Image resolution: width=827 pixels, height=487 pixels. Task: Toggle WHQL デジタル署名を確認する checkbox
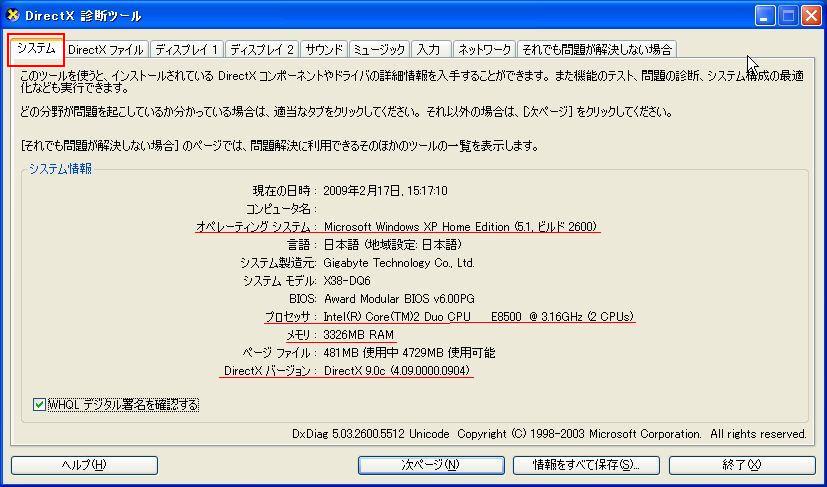39,405
